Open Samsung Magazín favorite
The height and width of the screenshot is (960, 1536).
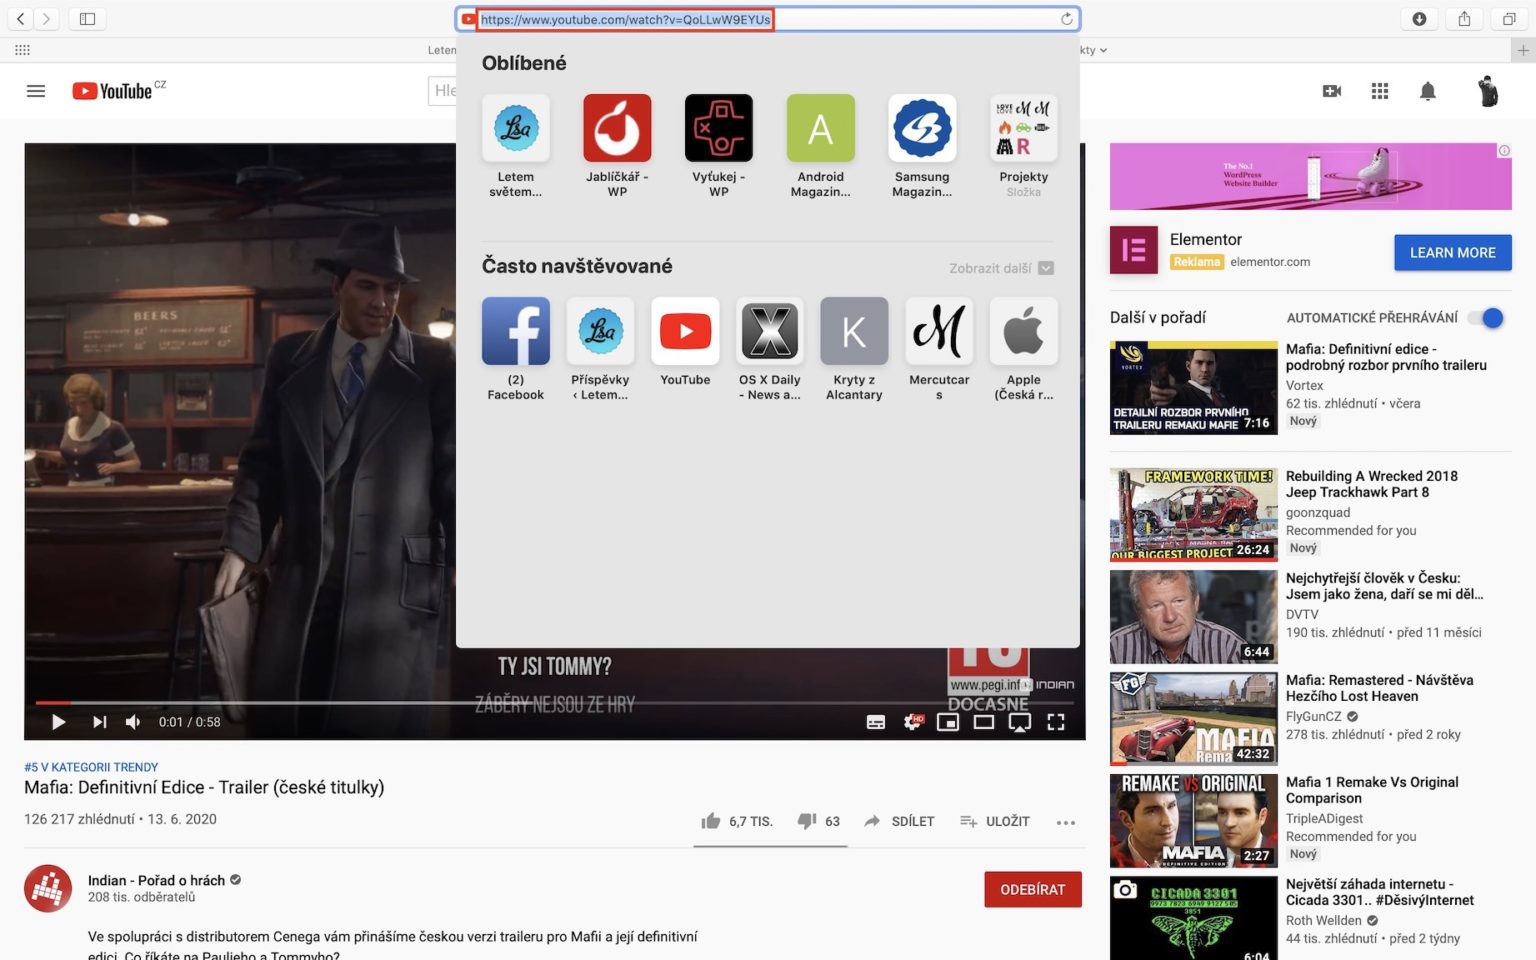tap(922, 128)
